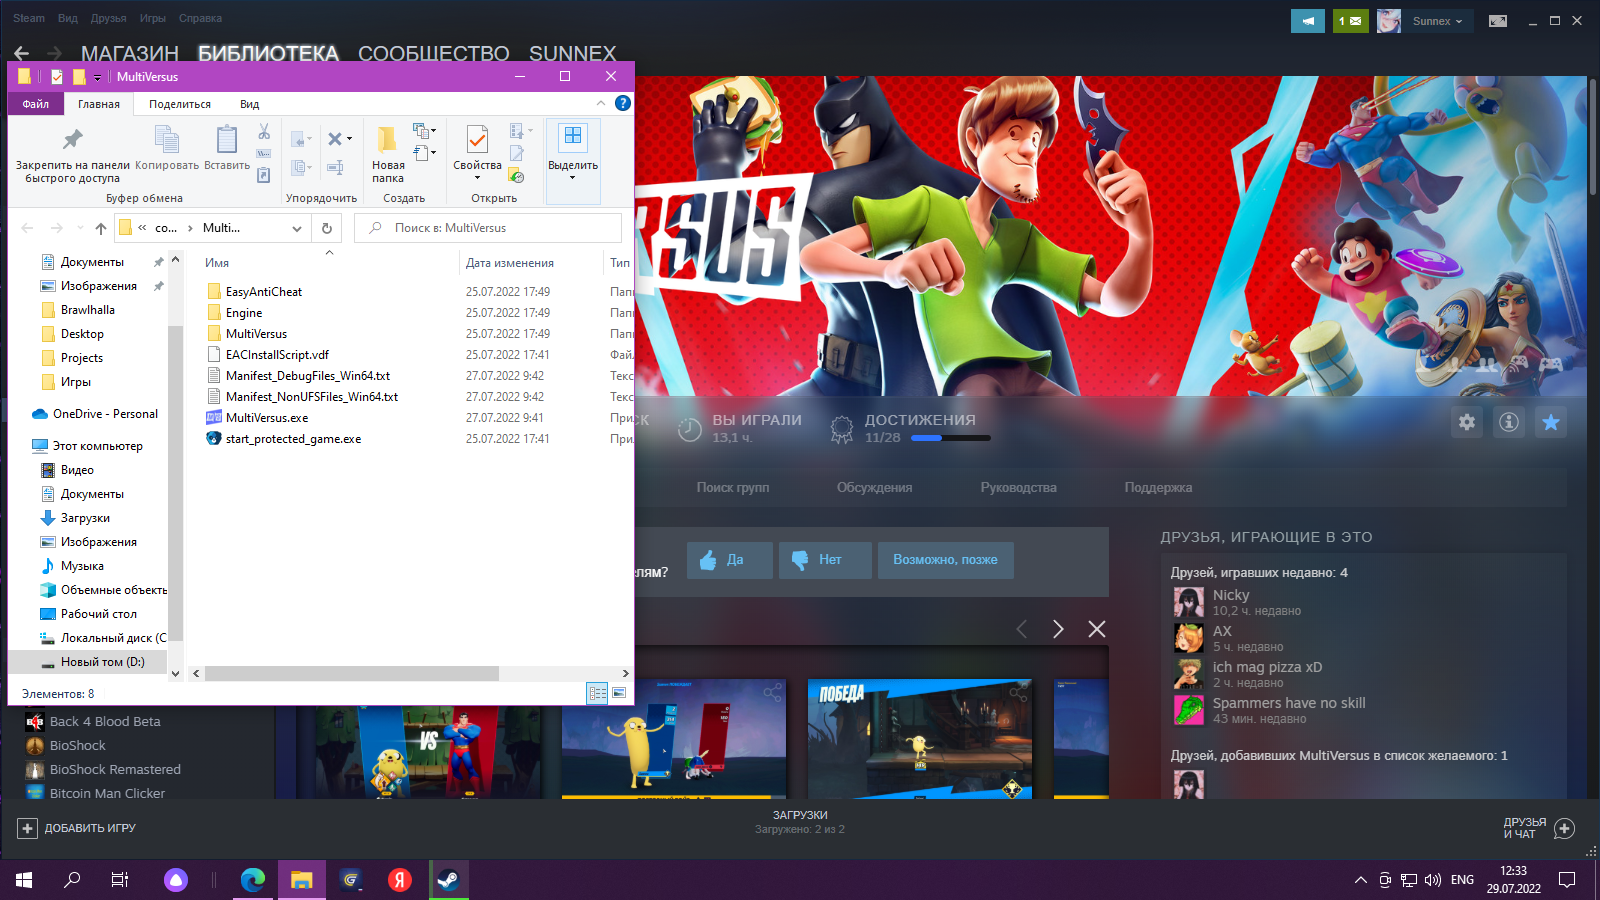Viewport: 1600px width, 900px height.
Task: Sort files by 'Дата изменения' column
Action: (509, 263)
